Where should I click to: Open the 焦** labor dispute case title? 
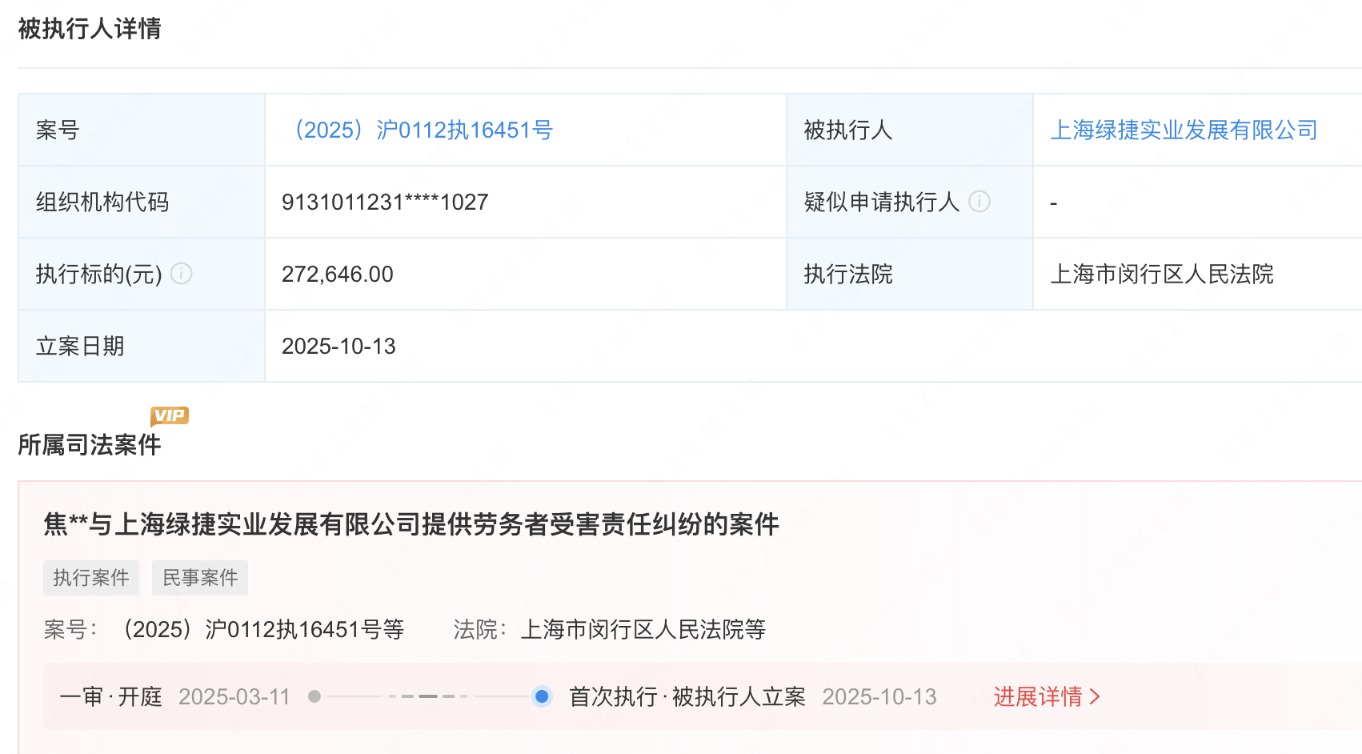[x=411, y=524]
